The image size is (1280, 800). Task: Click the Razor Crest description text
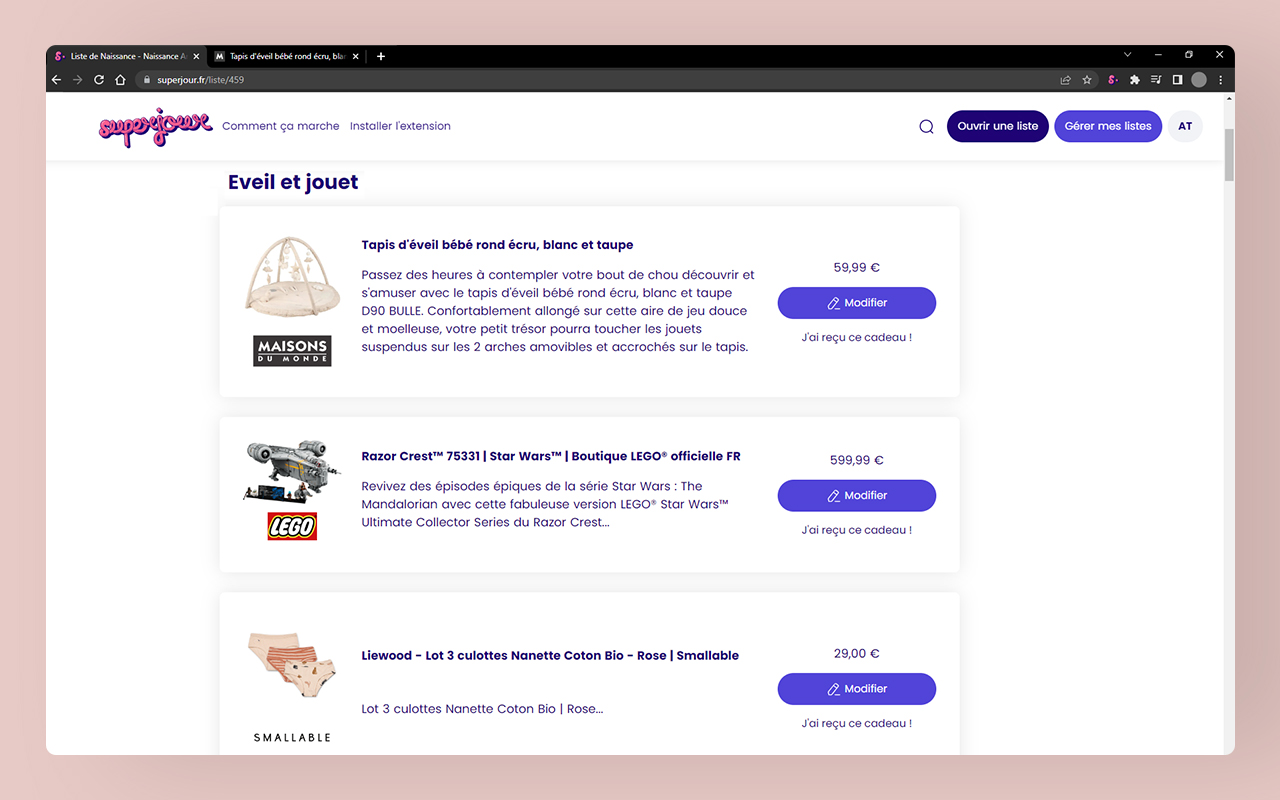545,504
